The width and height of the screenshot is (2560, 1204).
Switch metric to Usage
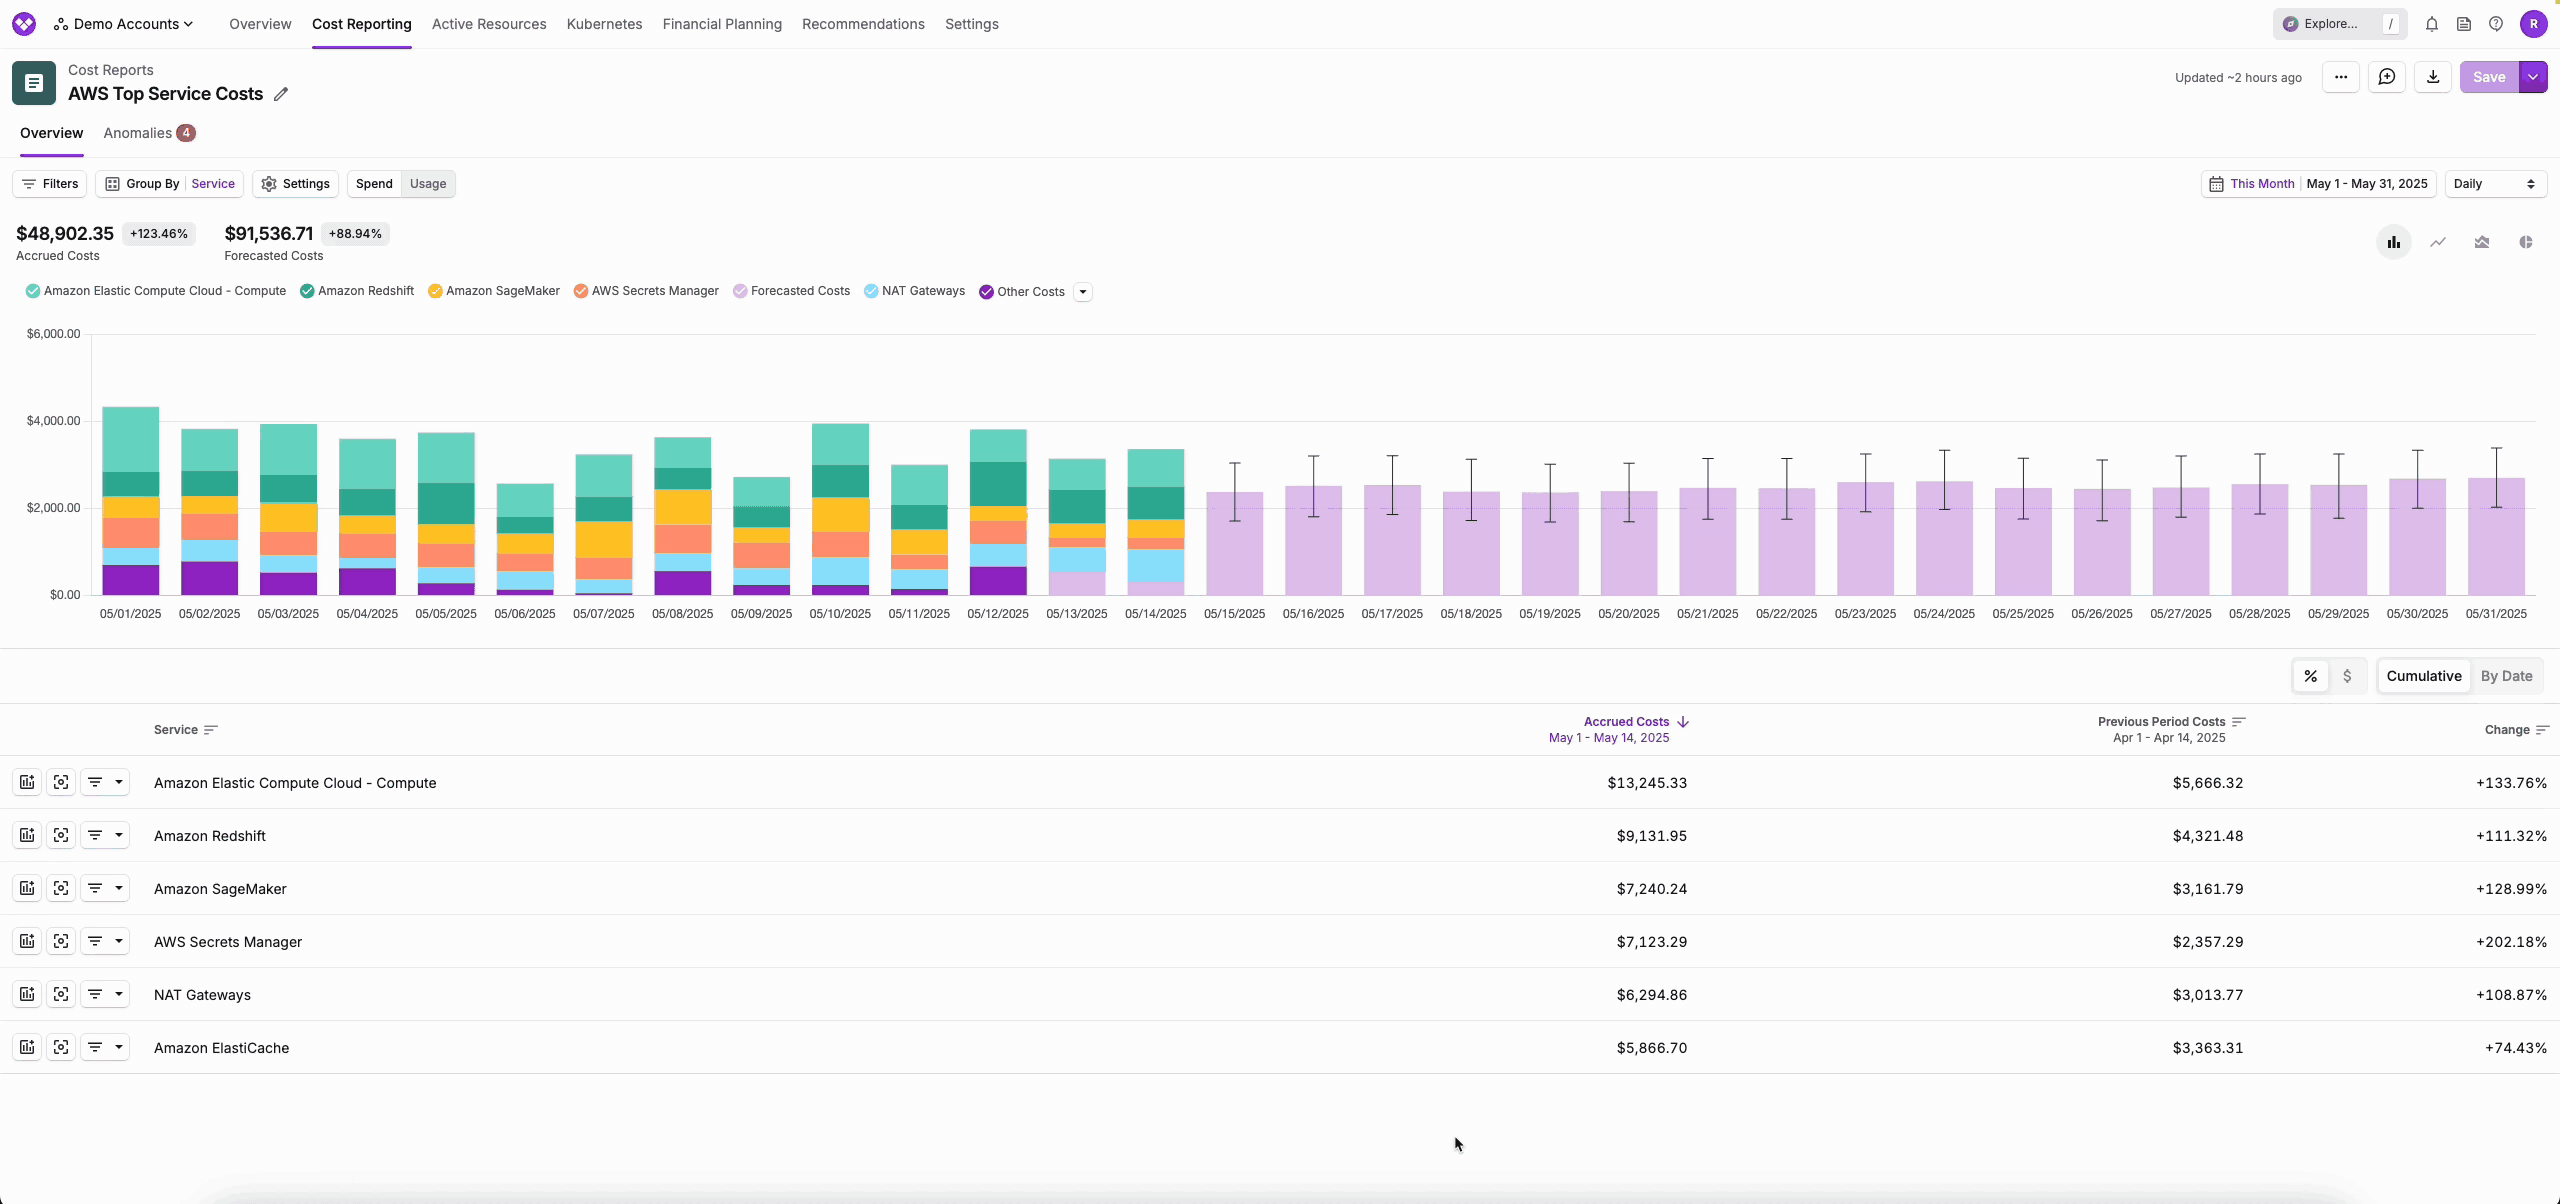pyautogui.click(x=428, y=184)
